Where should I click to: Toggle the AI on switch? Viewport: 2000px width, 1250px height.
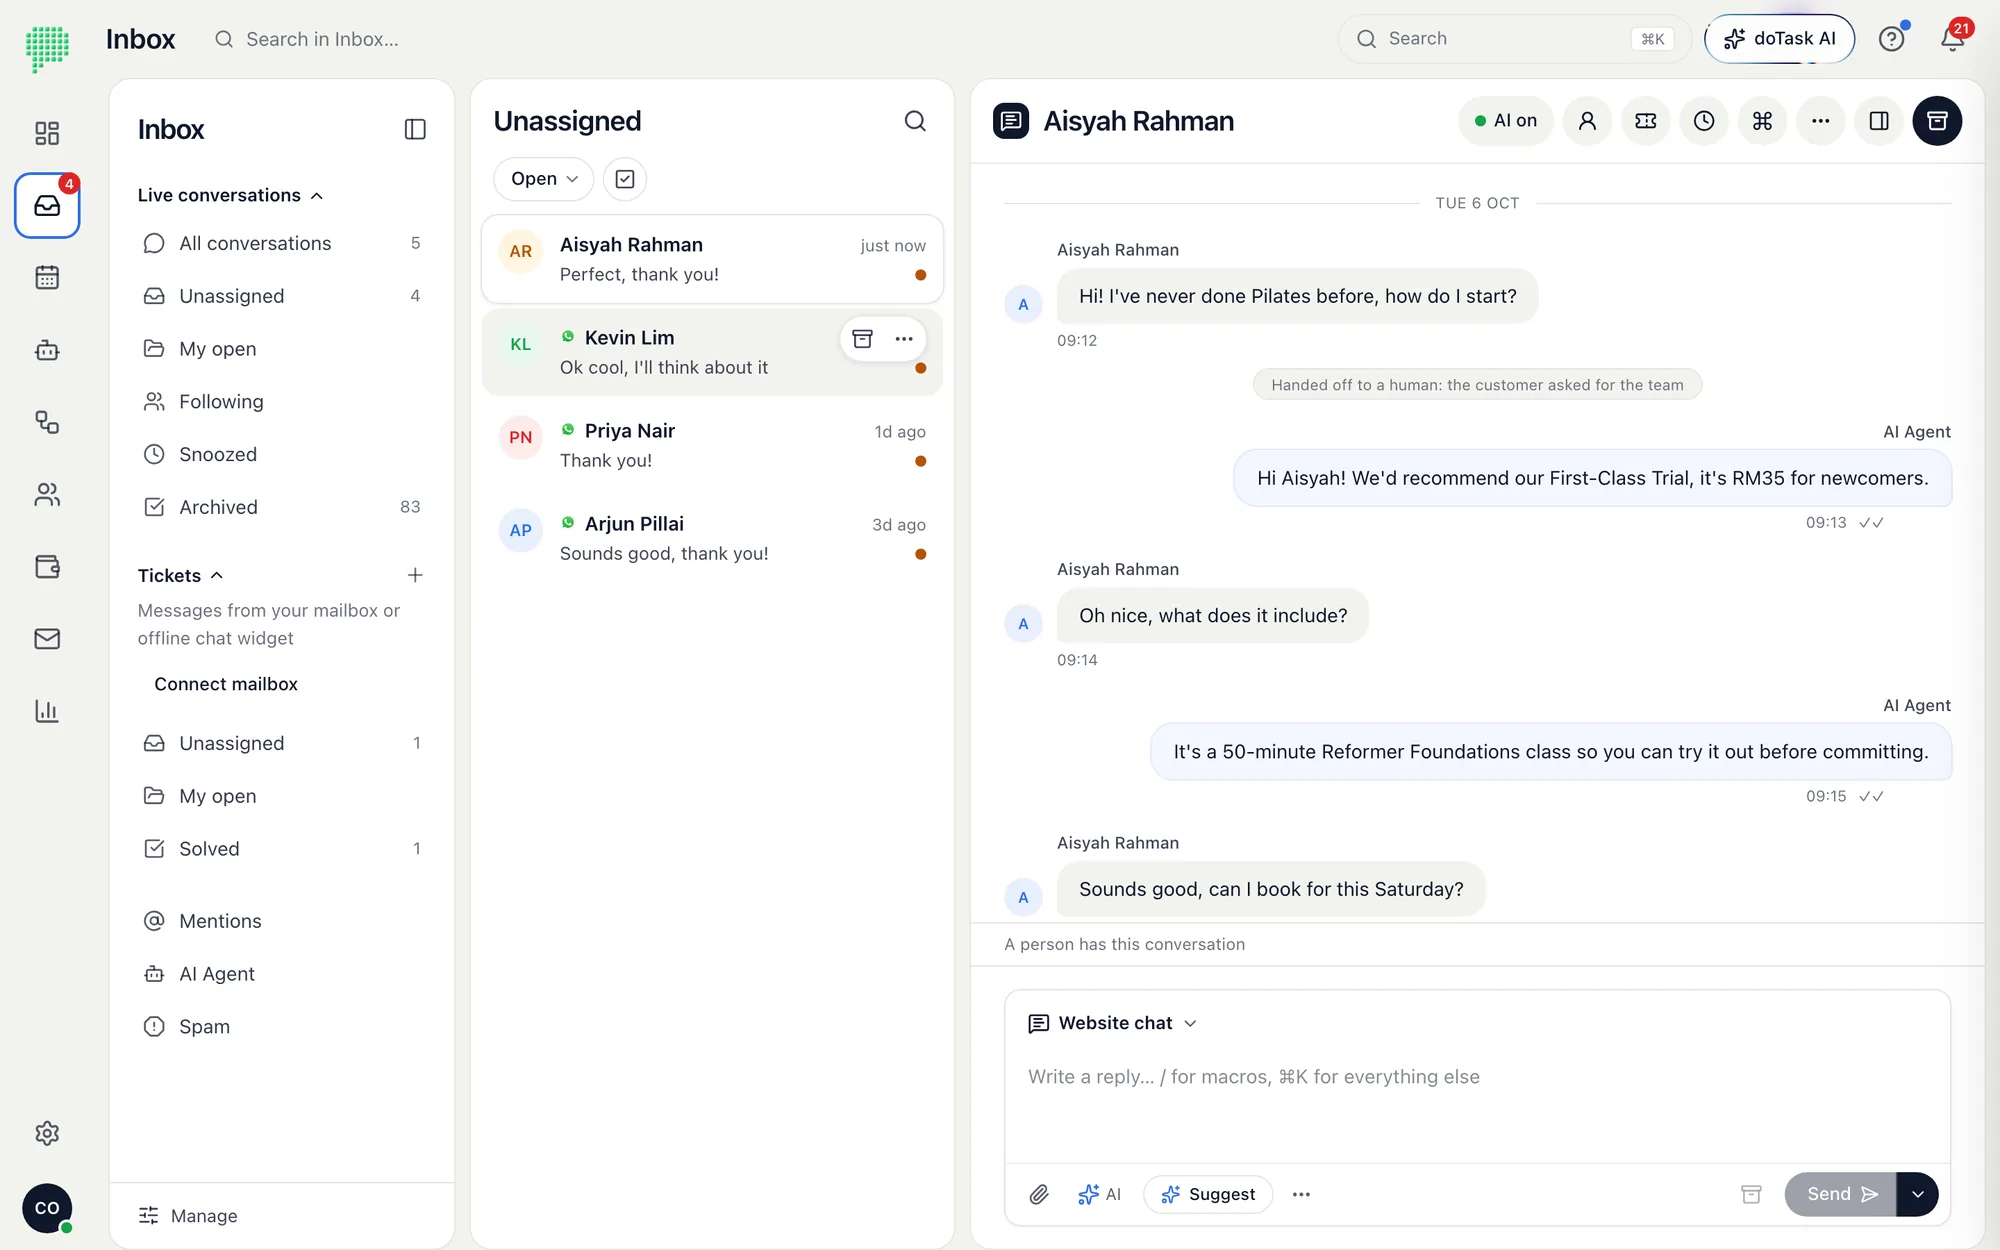click(1505, 121)
